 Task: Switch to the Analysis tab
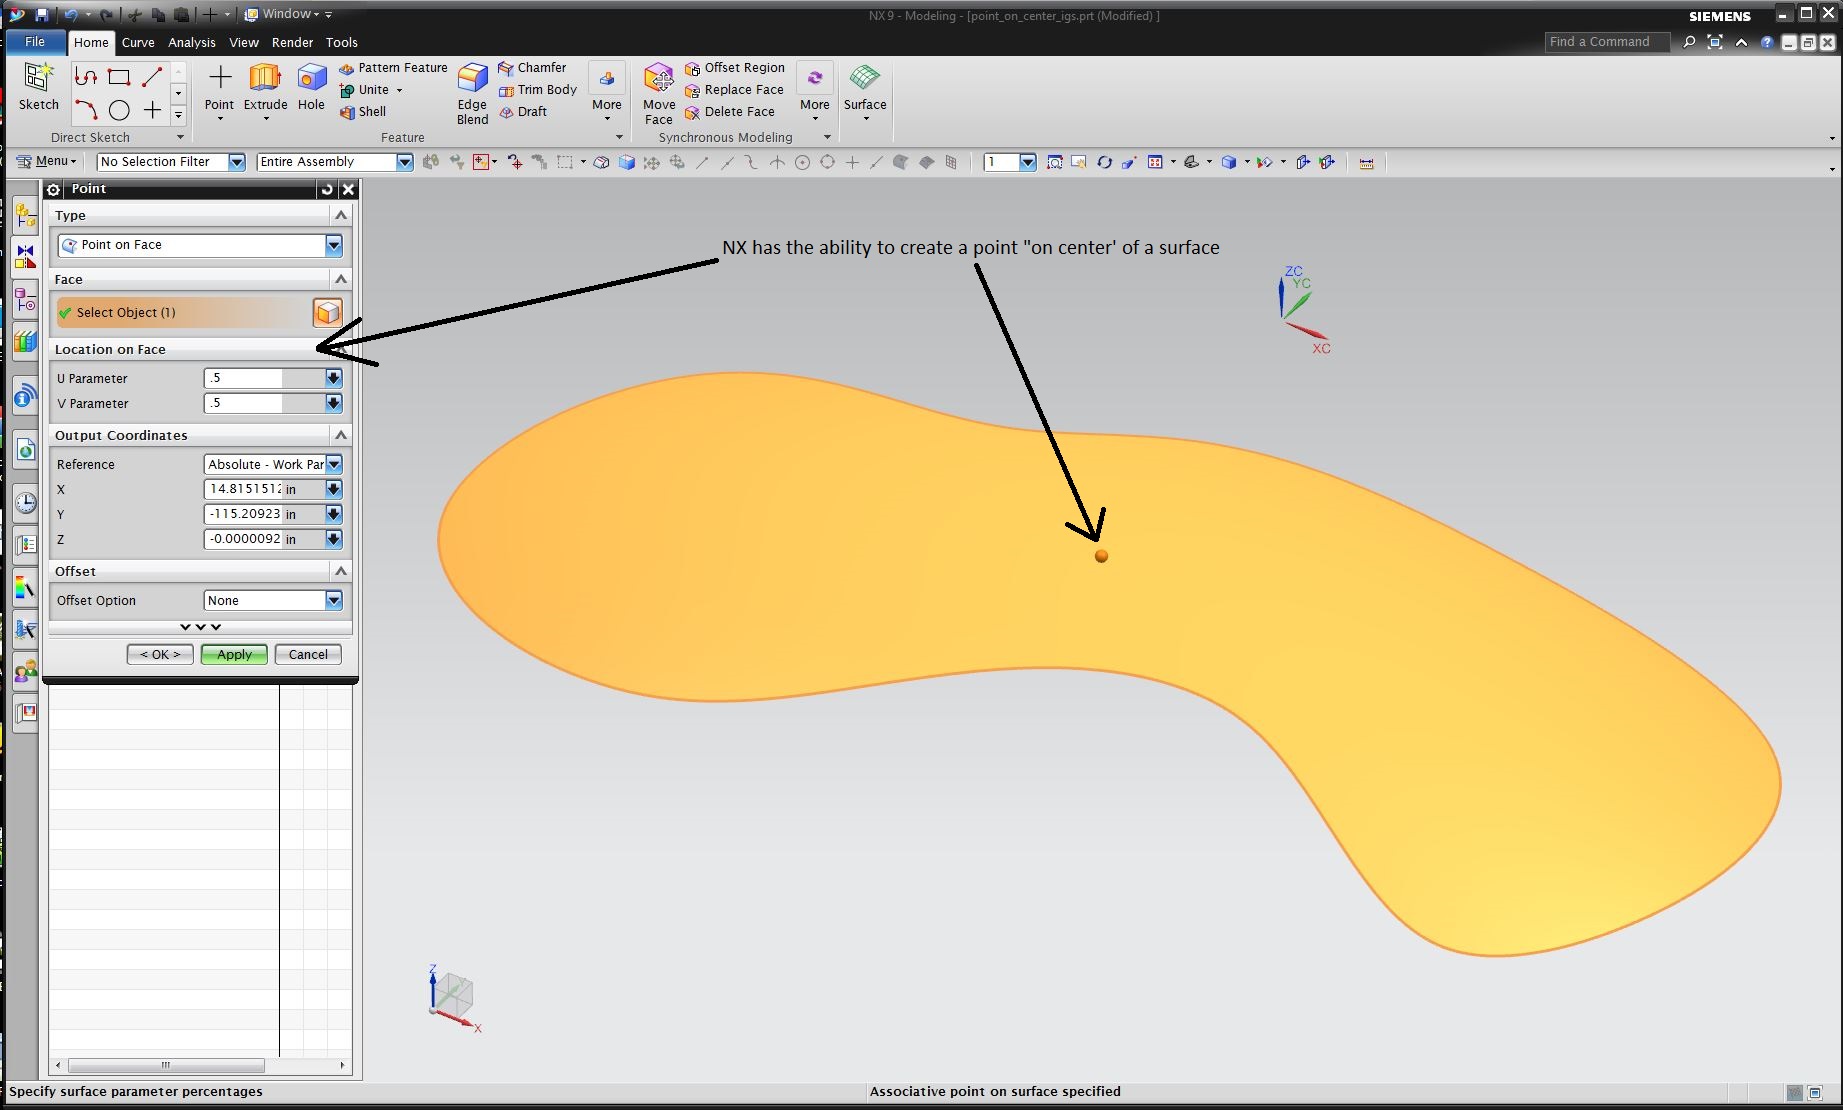[x=191, y=43]
